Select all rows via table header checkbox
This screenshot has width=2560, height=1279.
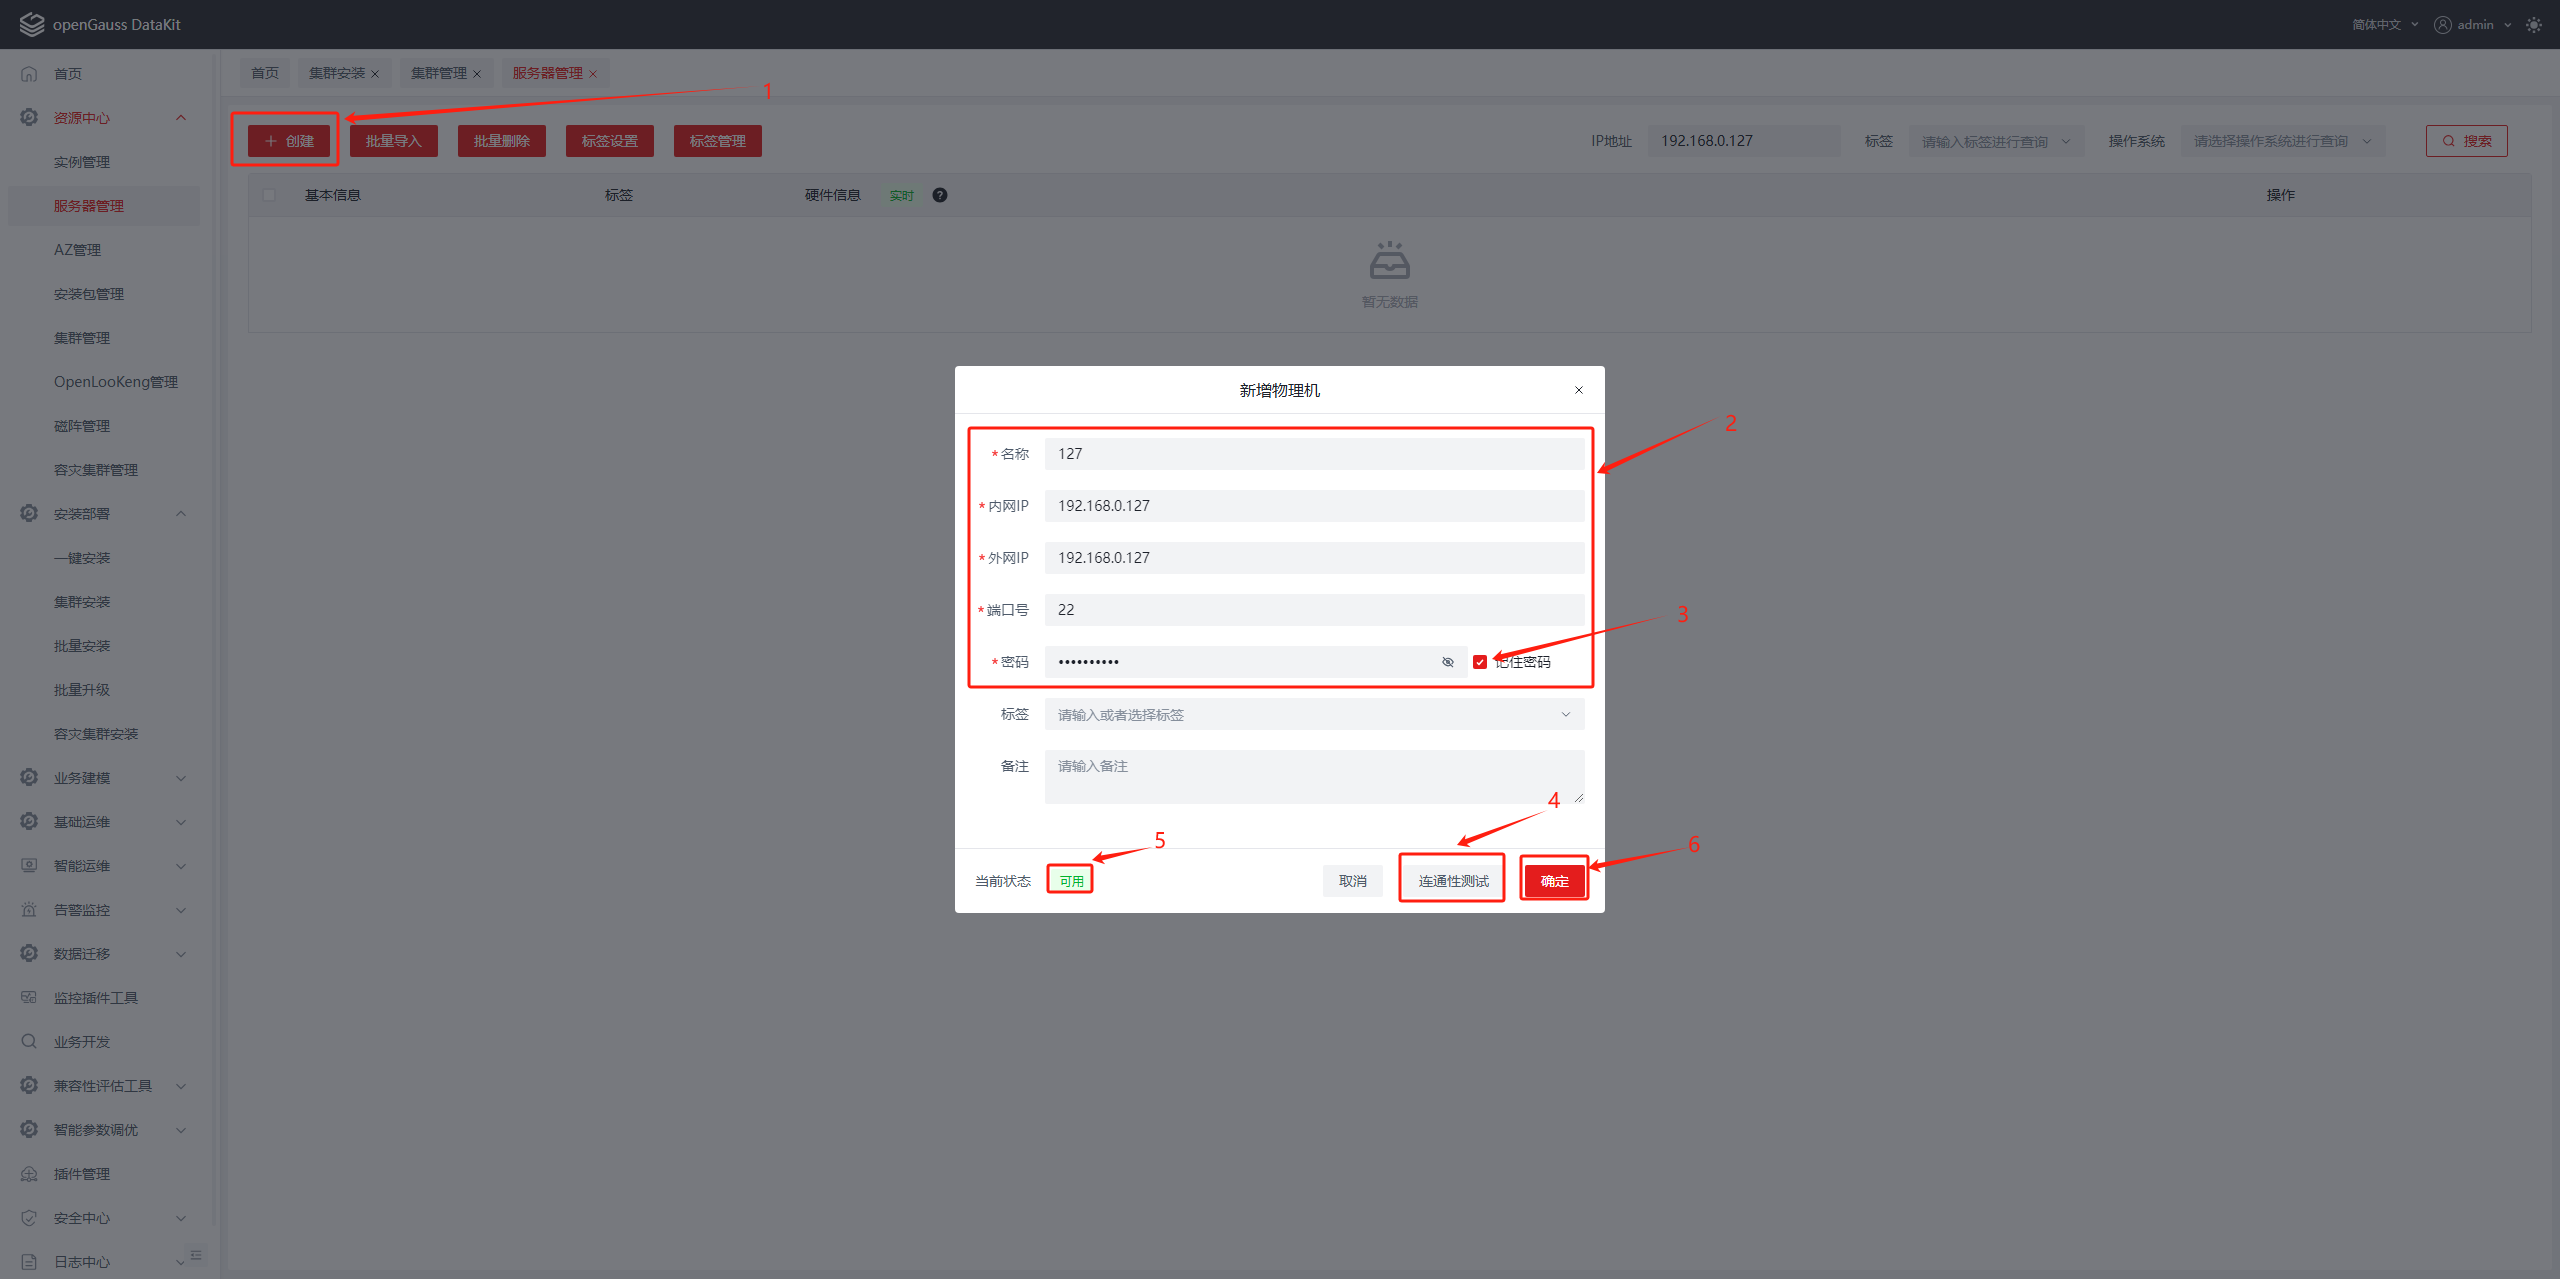[x=269, y=195]
